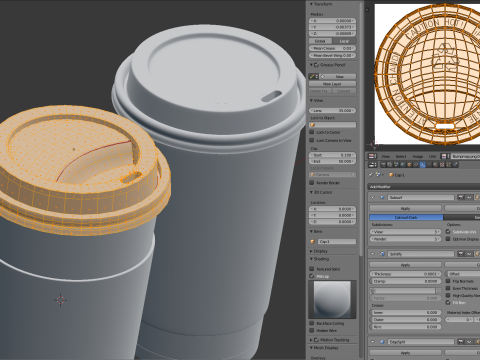This screenshot has width=480, height=360.
Task: Open the Modifiers properties tab icon
Action: click(423, 165)
